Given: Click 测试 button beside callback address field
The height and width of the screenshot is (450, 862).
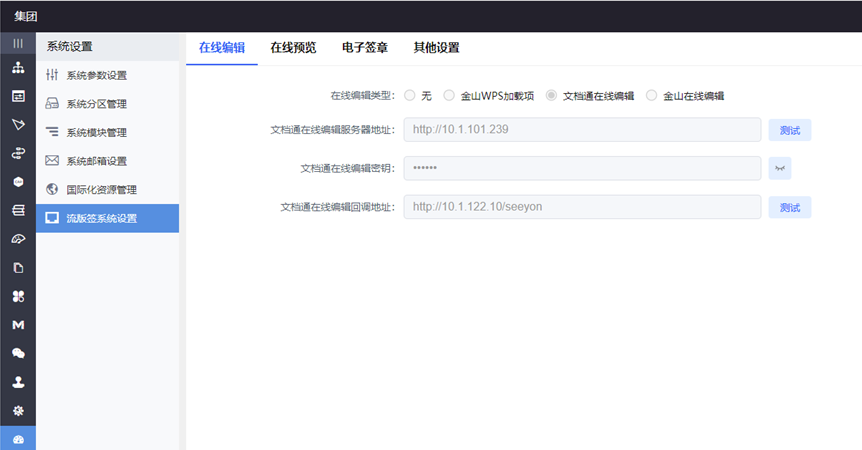Looking at the screenshot, I should point(789,207).
